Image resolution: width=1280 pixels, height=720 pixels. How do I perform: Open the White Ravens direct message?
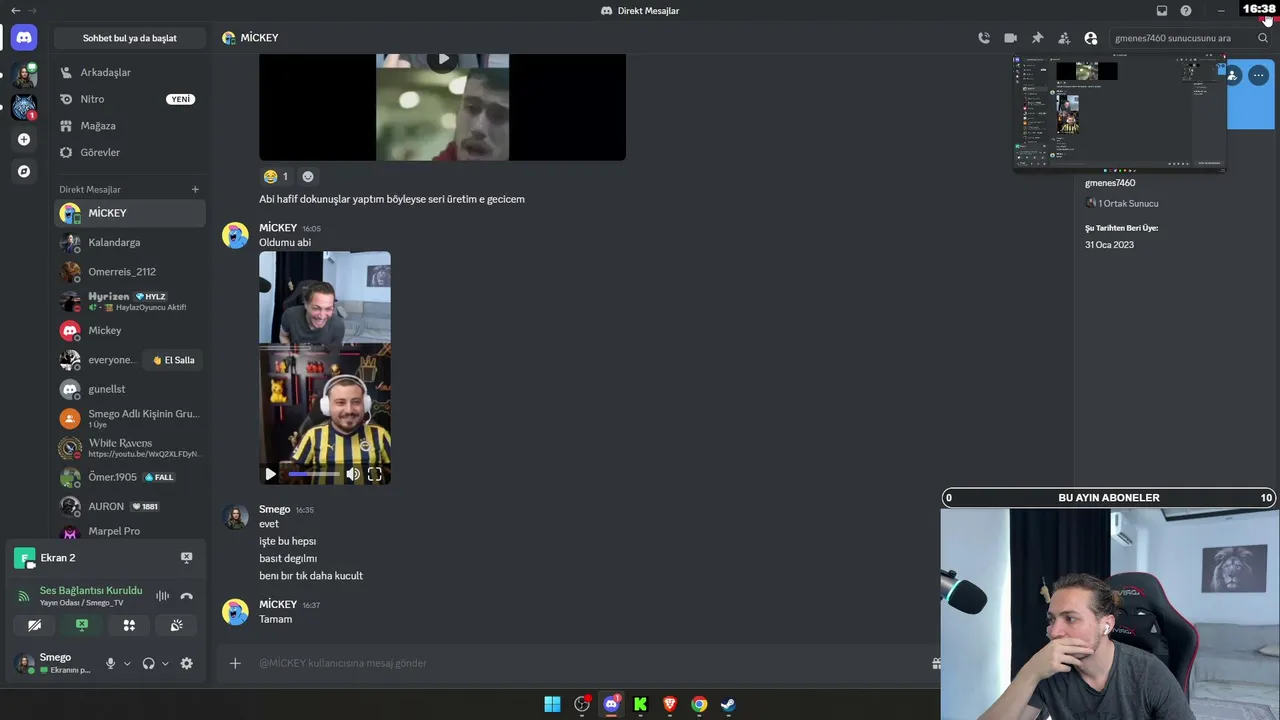(x=130, y=448)
